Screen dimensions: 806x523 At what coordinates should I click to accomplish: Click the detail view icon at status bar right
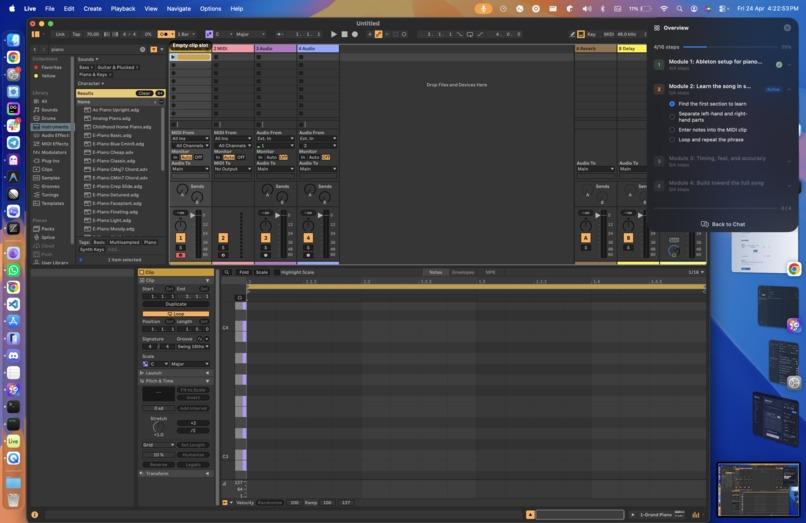click(x=695, y=515)
